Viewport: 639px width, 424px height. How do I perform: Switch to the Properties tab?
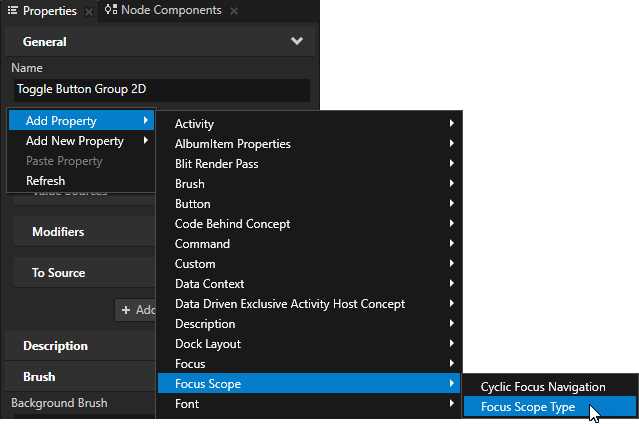pos(50,11)
